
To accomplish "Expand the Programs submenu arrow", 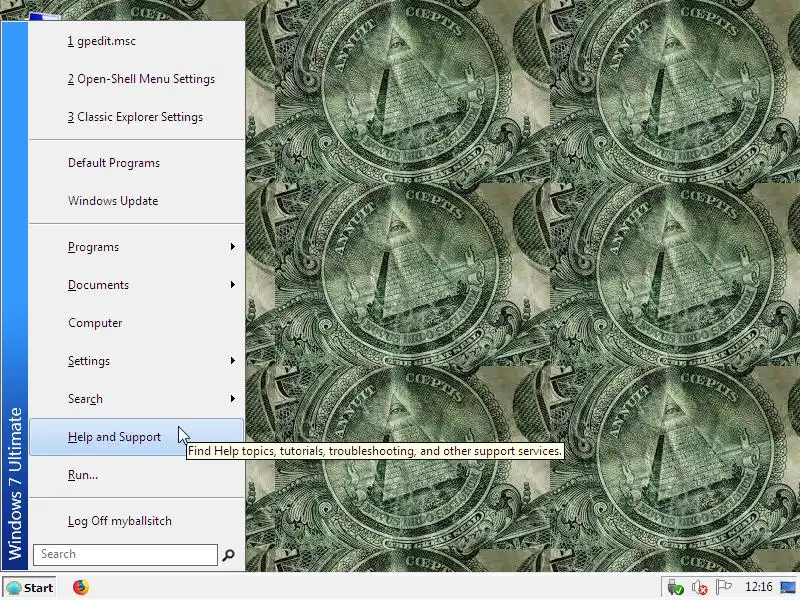I will [233, 247].
